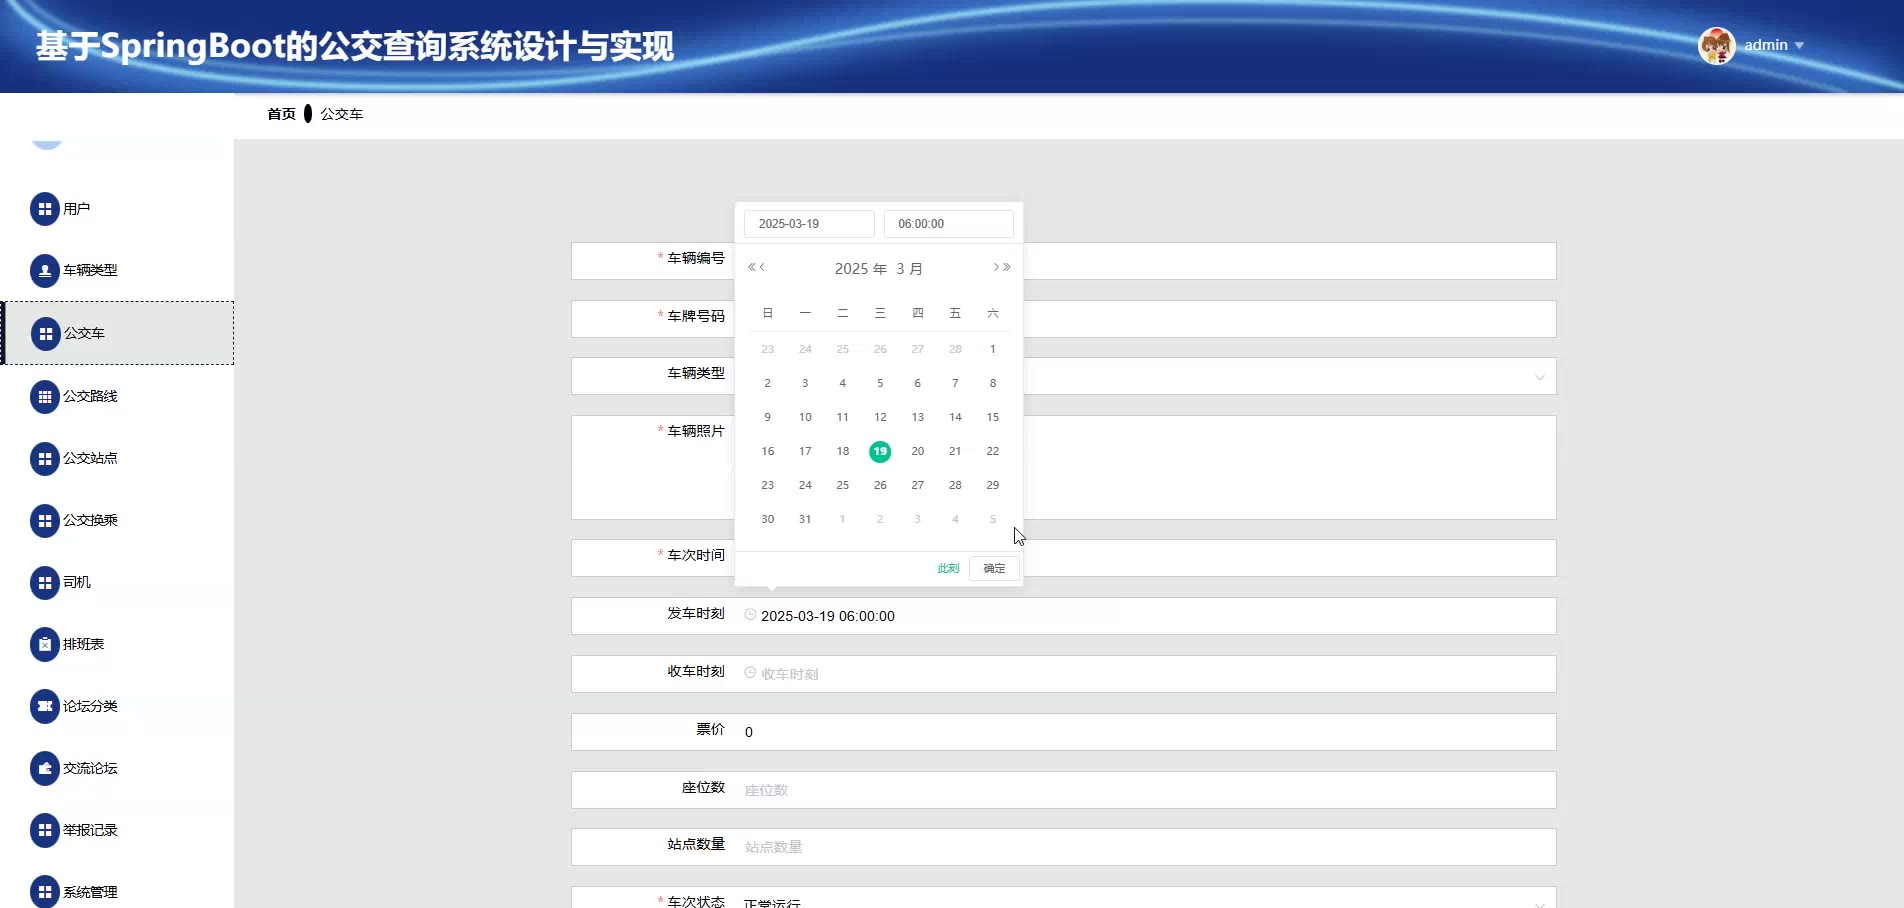This screenshot has height=908, width=1904.
Task: Focus the date box showing 2025-03-19
Action: tap(809, 224)
